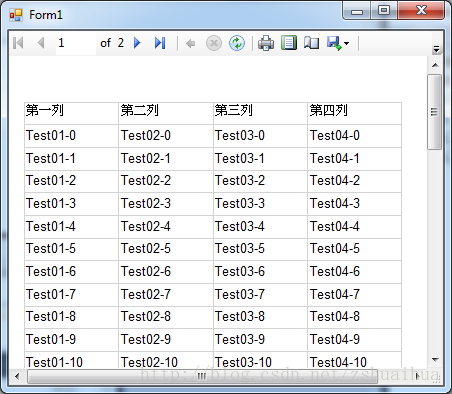
Task: Click cell Test02-5
Action: (166, 249)
